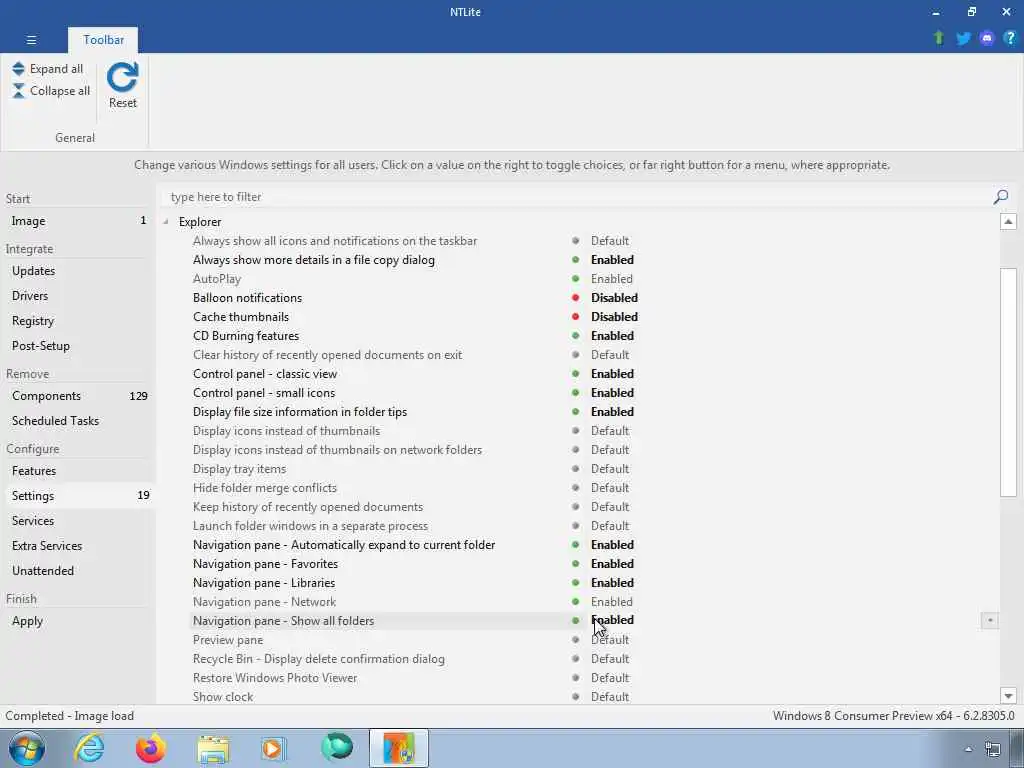Click Collapse all in the toolbar

51,91
